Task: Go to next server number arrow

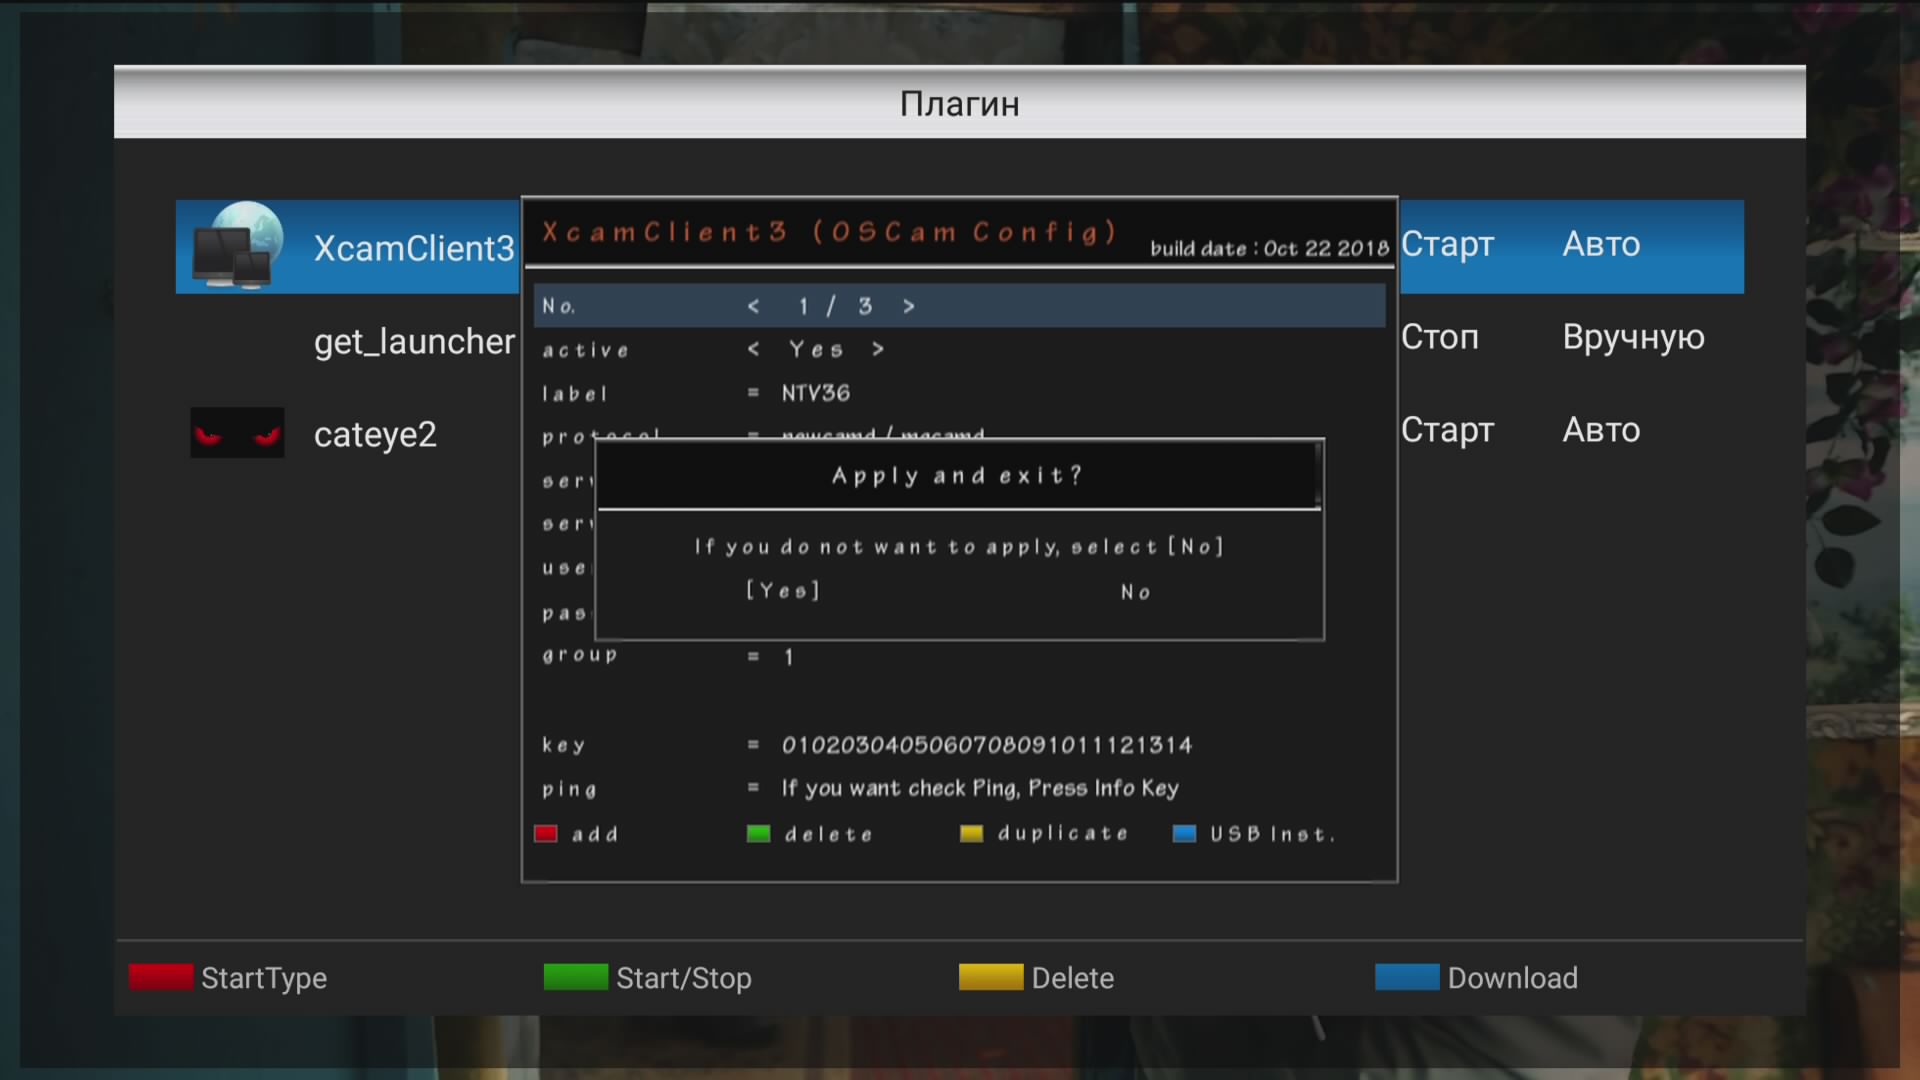Action: pos(909,306)
